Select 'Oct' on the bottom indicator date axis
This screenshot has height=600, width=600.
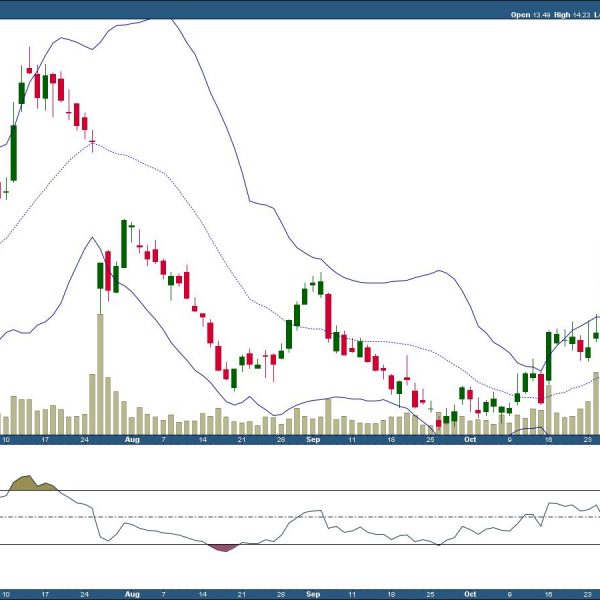pos(470,594)
